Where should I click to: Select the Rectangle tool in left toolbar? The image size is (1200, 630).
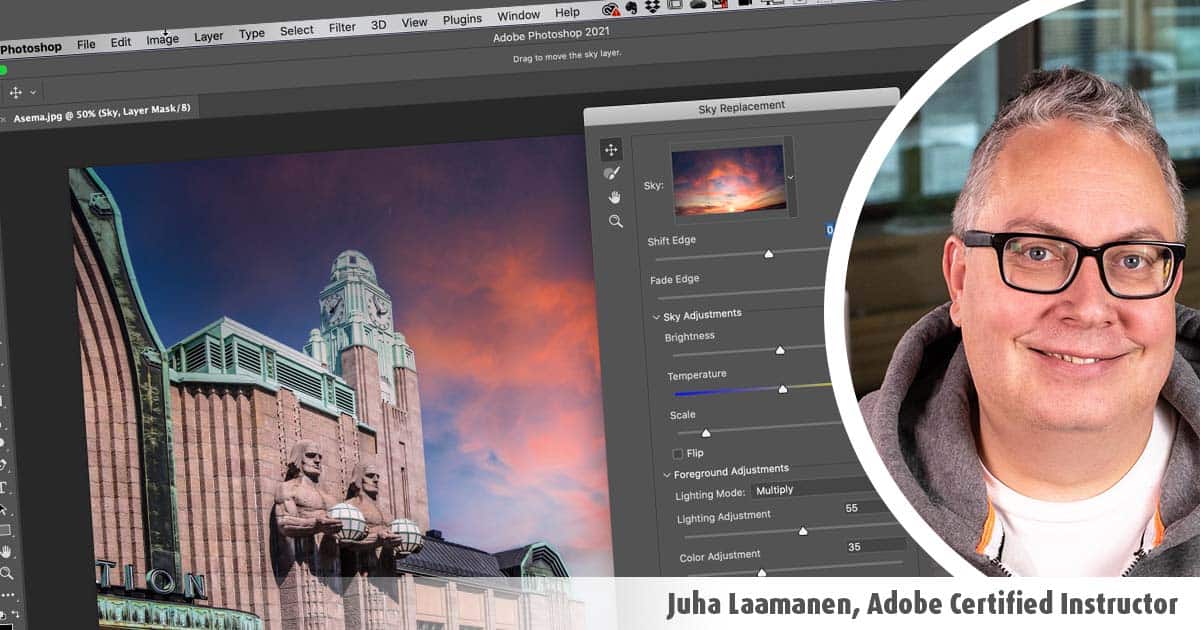pyautogui.click(x=4, y=530)
